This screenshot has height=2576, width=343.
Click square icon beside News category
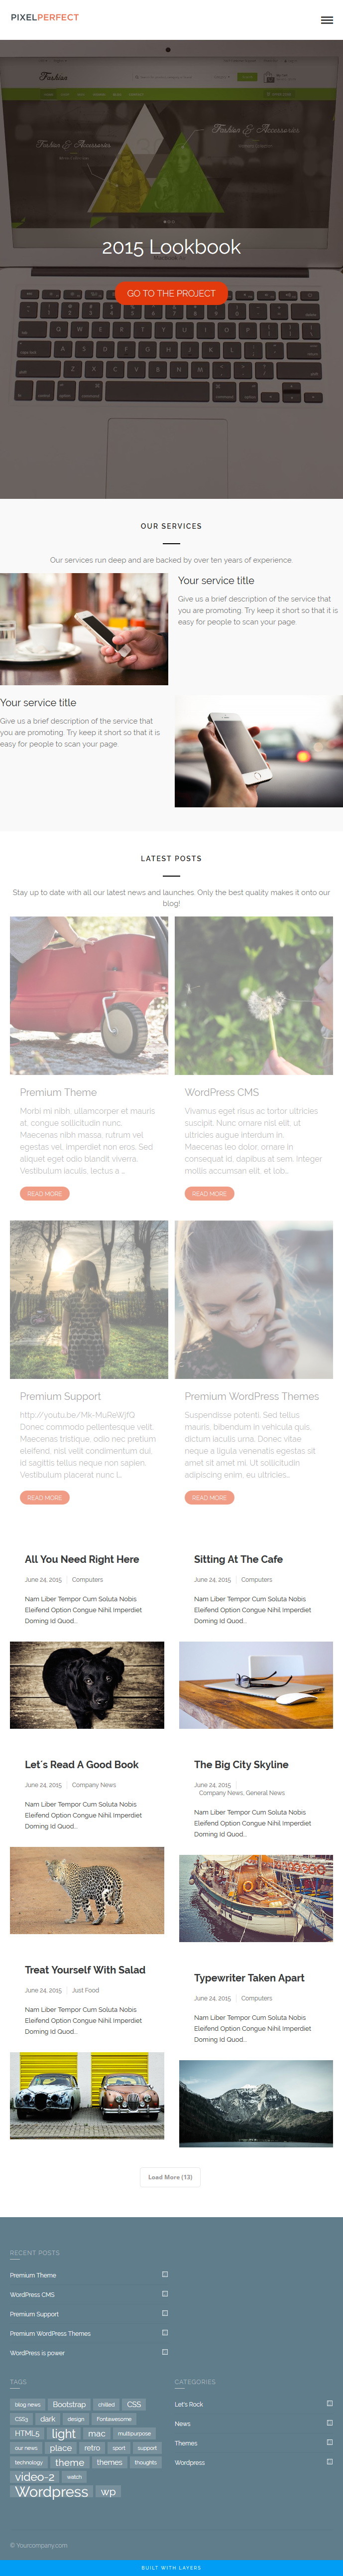pos(330,2422)
